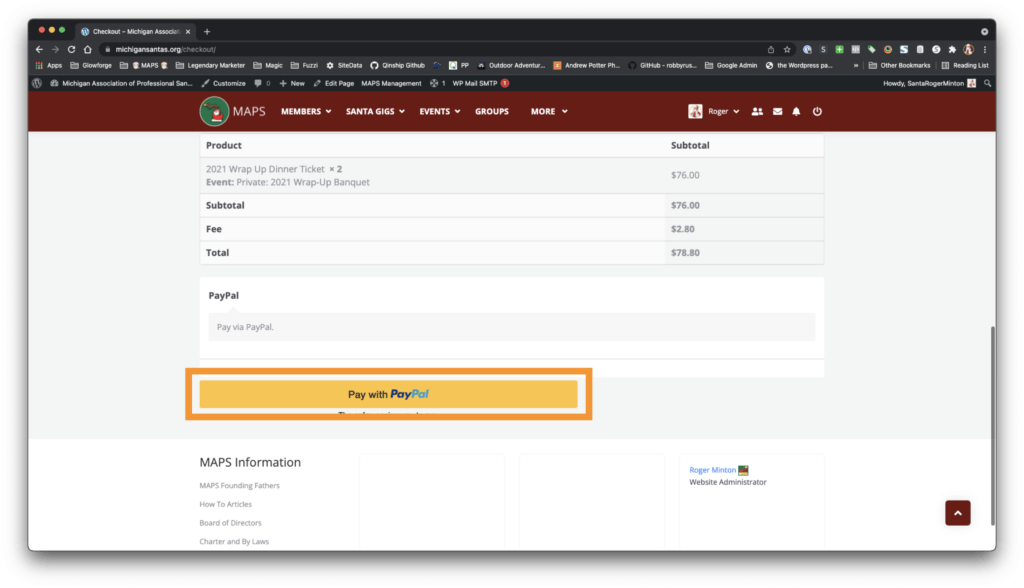Open the Other Bookmarks folder
This screenshot has height=588, width=1024.
pos(899,65)
